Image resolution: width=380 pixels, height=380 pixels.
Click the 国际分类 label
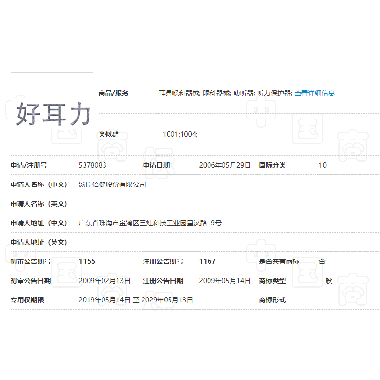(x=272, y=165)
